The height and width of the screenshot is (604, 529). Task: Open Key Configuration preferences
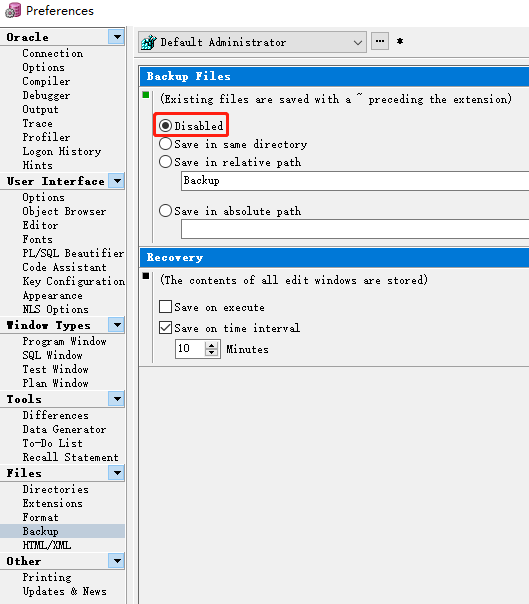[73, 281]
